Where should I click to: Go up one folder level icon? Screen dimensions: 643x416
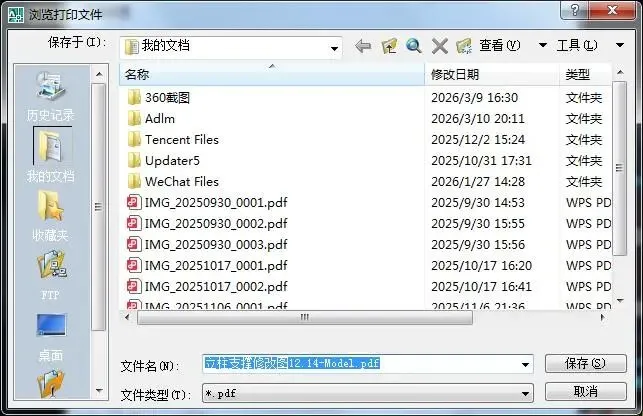coord(389,46)
